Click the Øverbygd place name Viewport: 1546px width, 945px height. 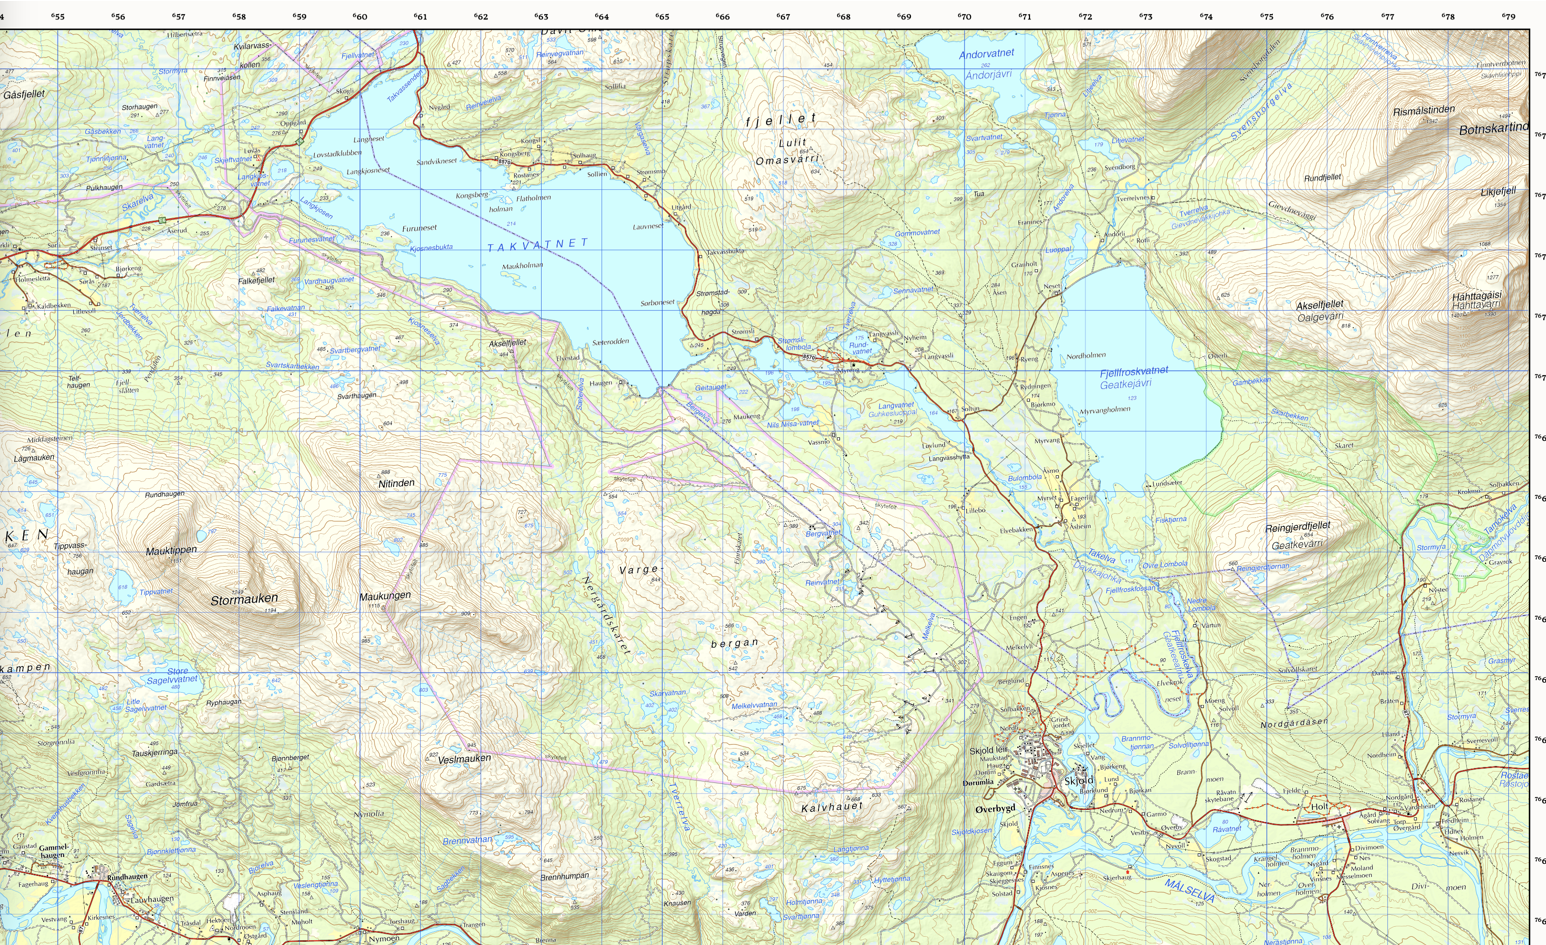(x=995, y=808)
